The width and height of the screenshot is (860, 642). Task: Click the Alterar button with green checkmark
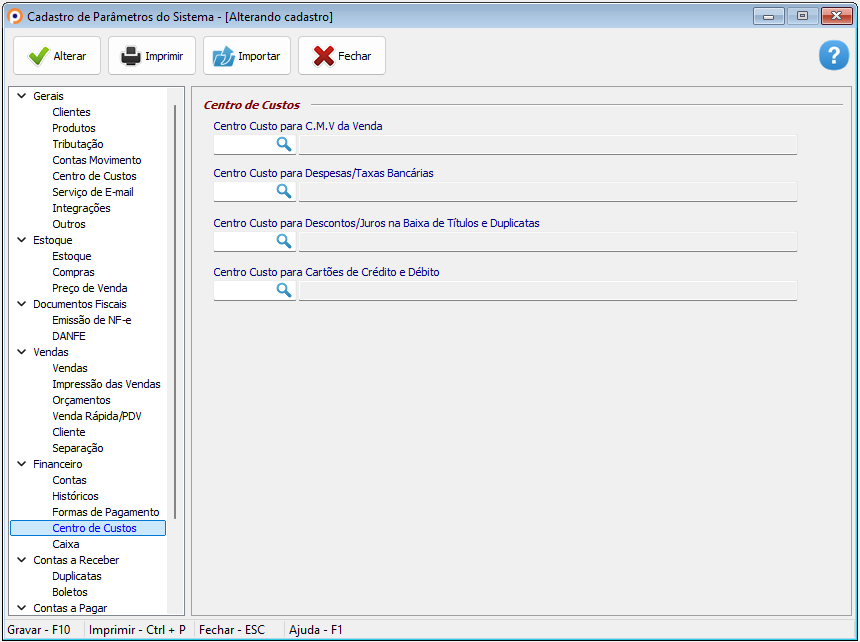point(57,56)
